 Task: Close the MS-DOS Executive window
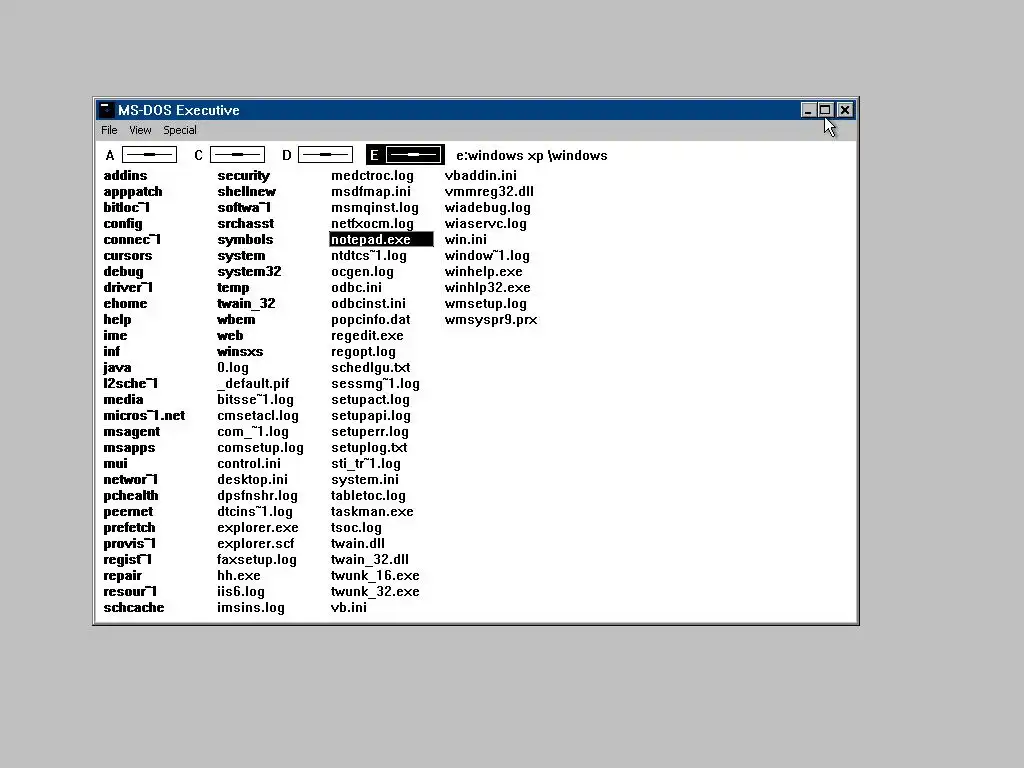tap(845, 110)
